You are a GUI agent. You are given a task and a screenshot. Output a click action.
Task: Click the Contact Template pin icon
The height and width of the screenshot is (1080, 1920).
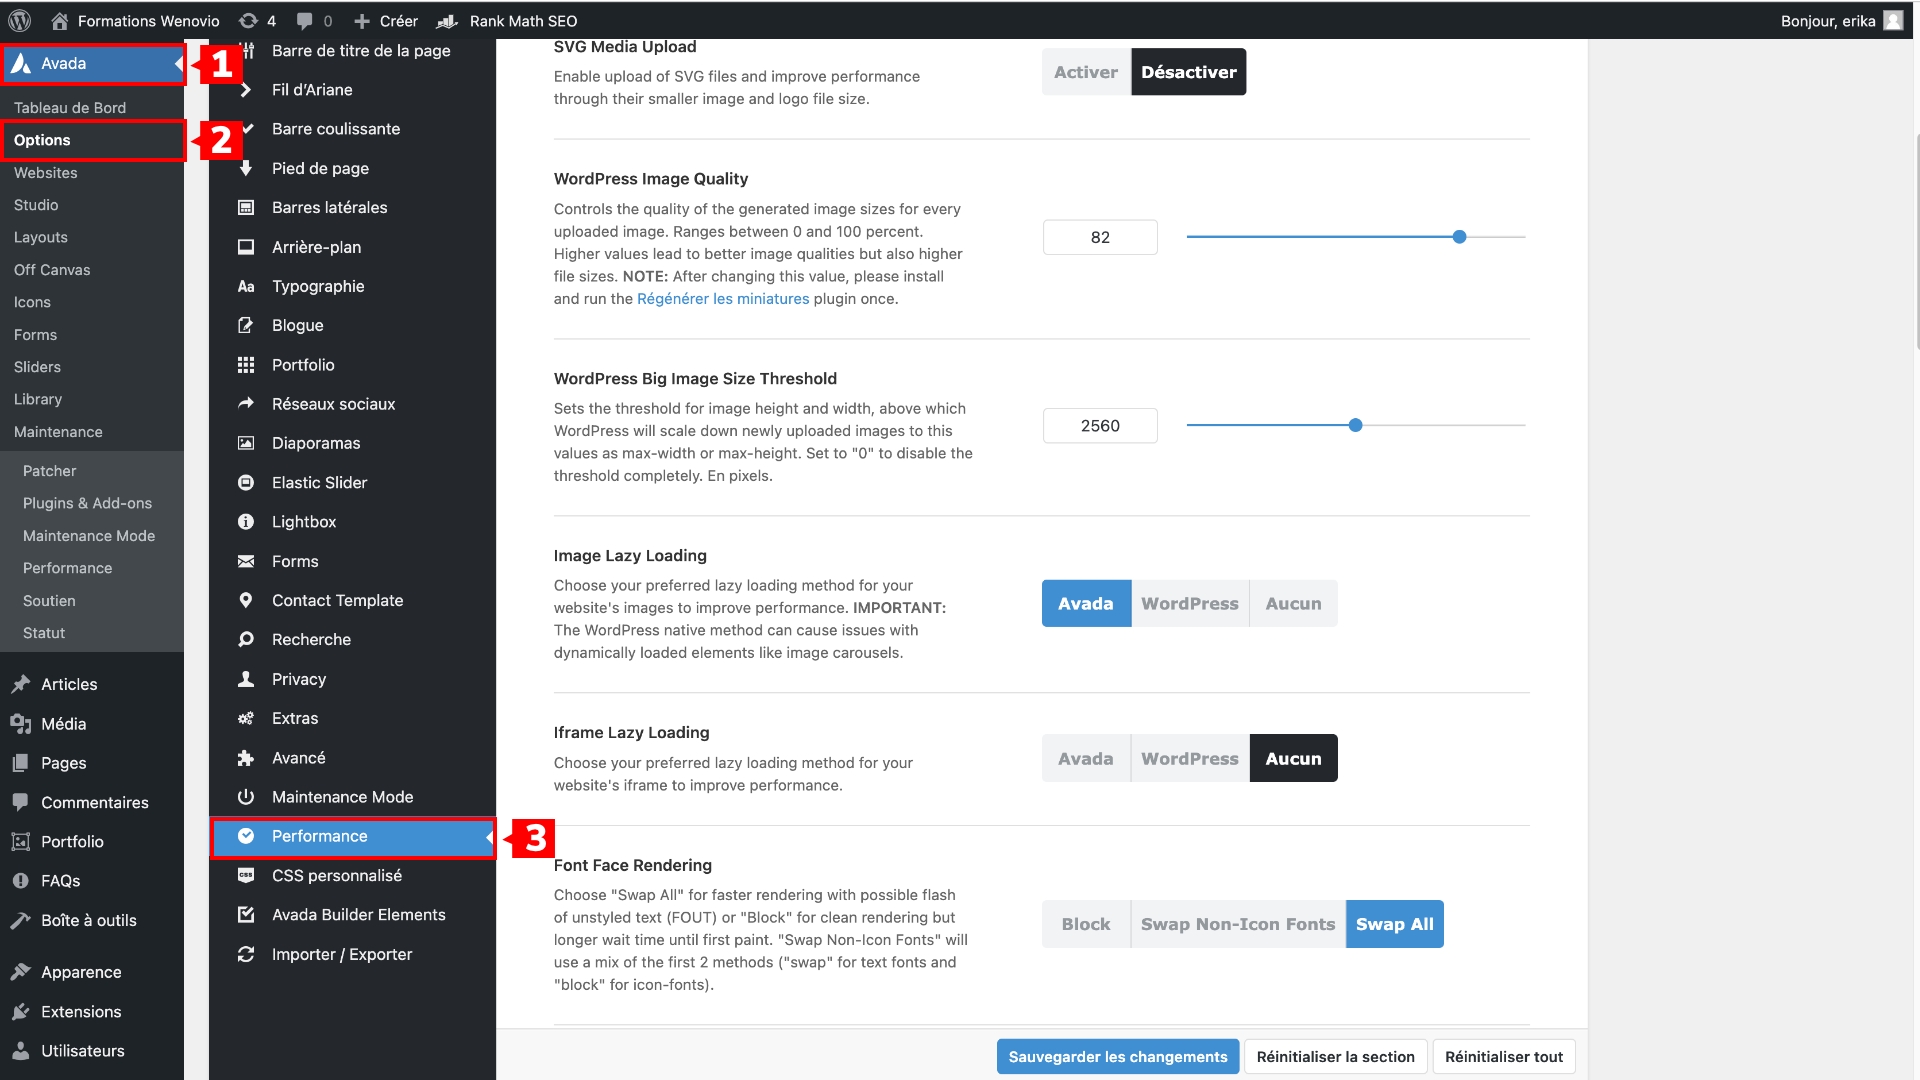tap(246, 600)
